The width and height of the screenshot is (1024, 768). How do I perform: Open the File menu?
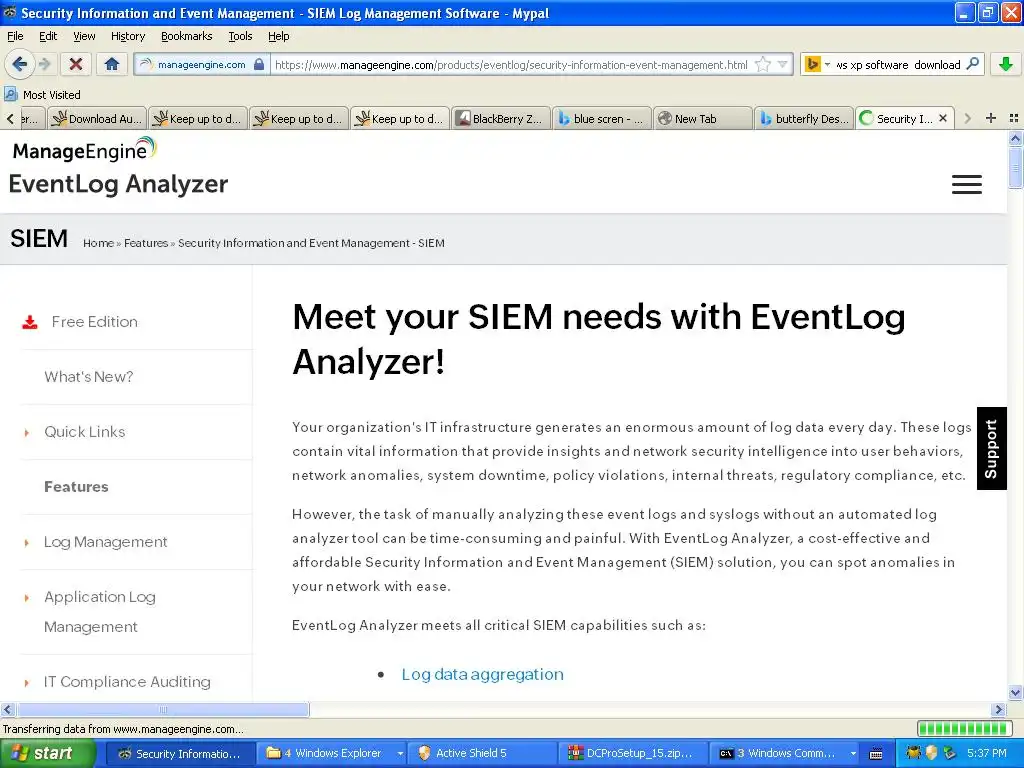pos(15,36)
